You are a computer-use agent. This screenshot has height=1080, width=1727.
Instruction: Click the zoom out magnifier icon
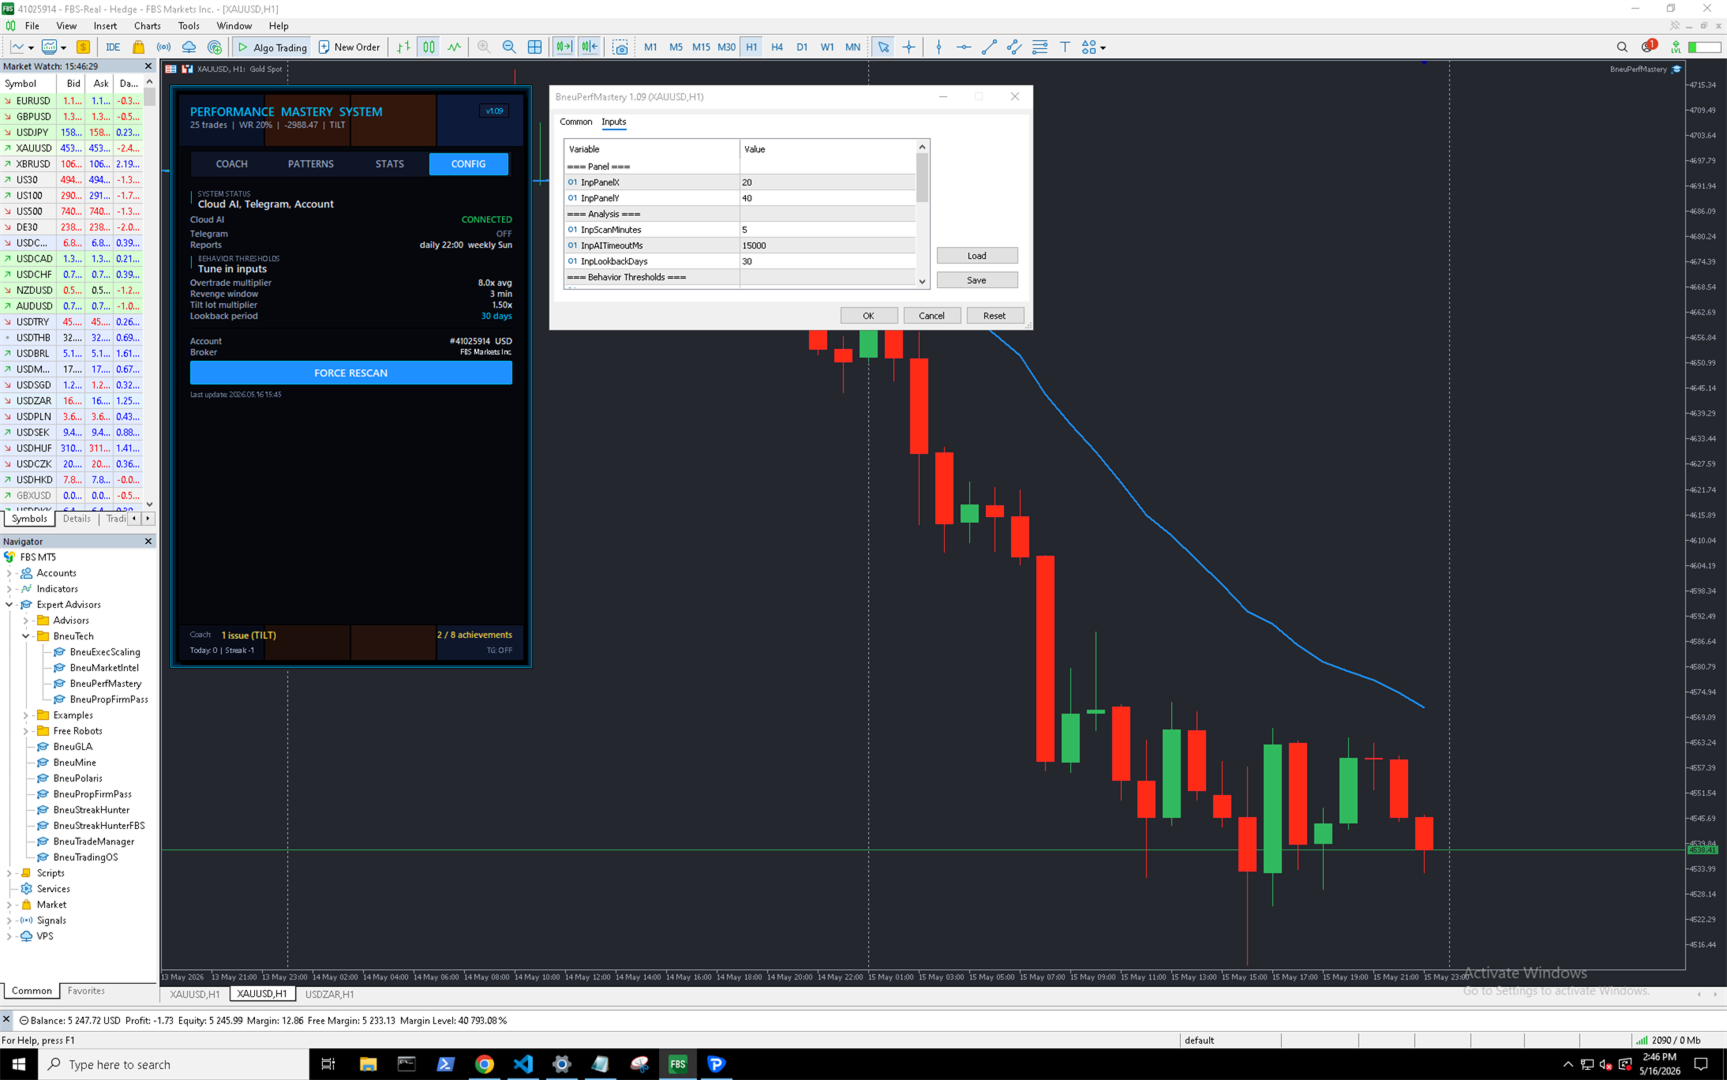point(509,47)
